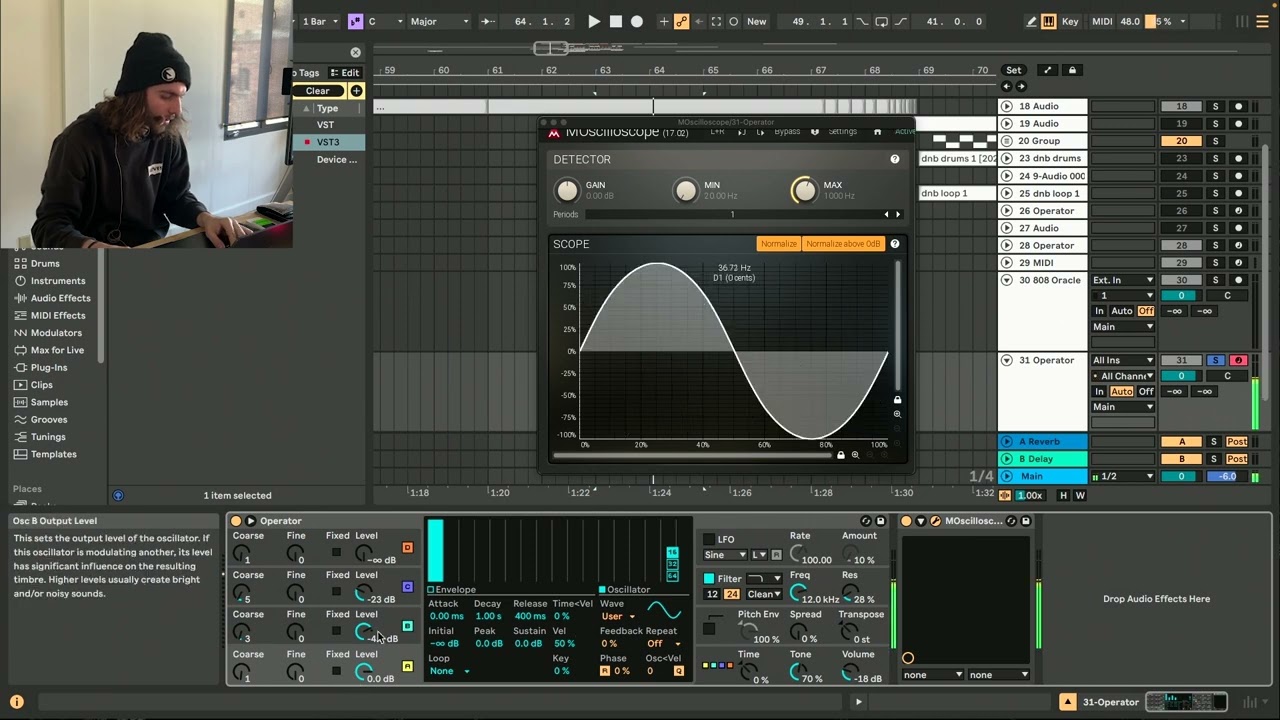
Task: Toggle Operator device activator
Action: (236, 521)
